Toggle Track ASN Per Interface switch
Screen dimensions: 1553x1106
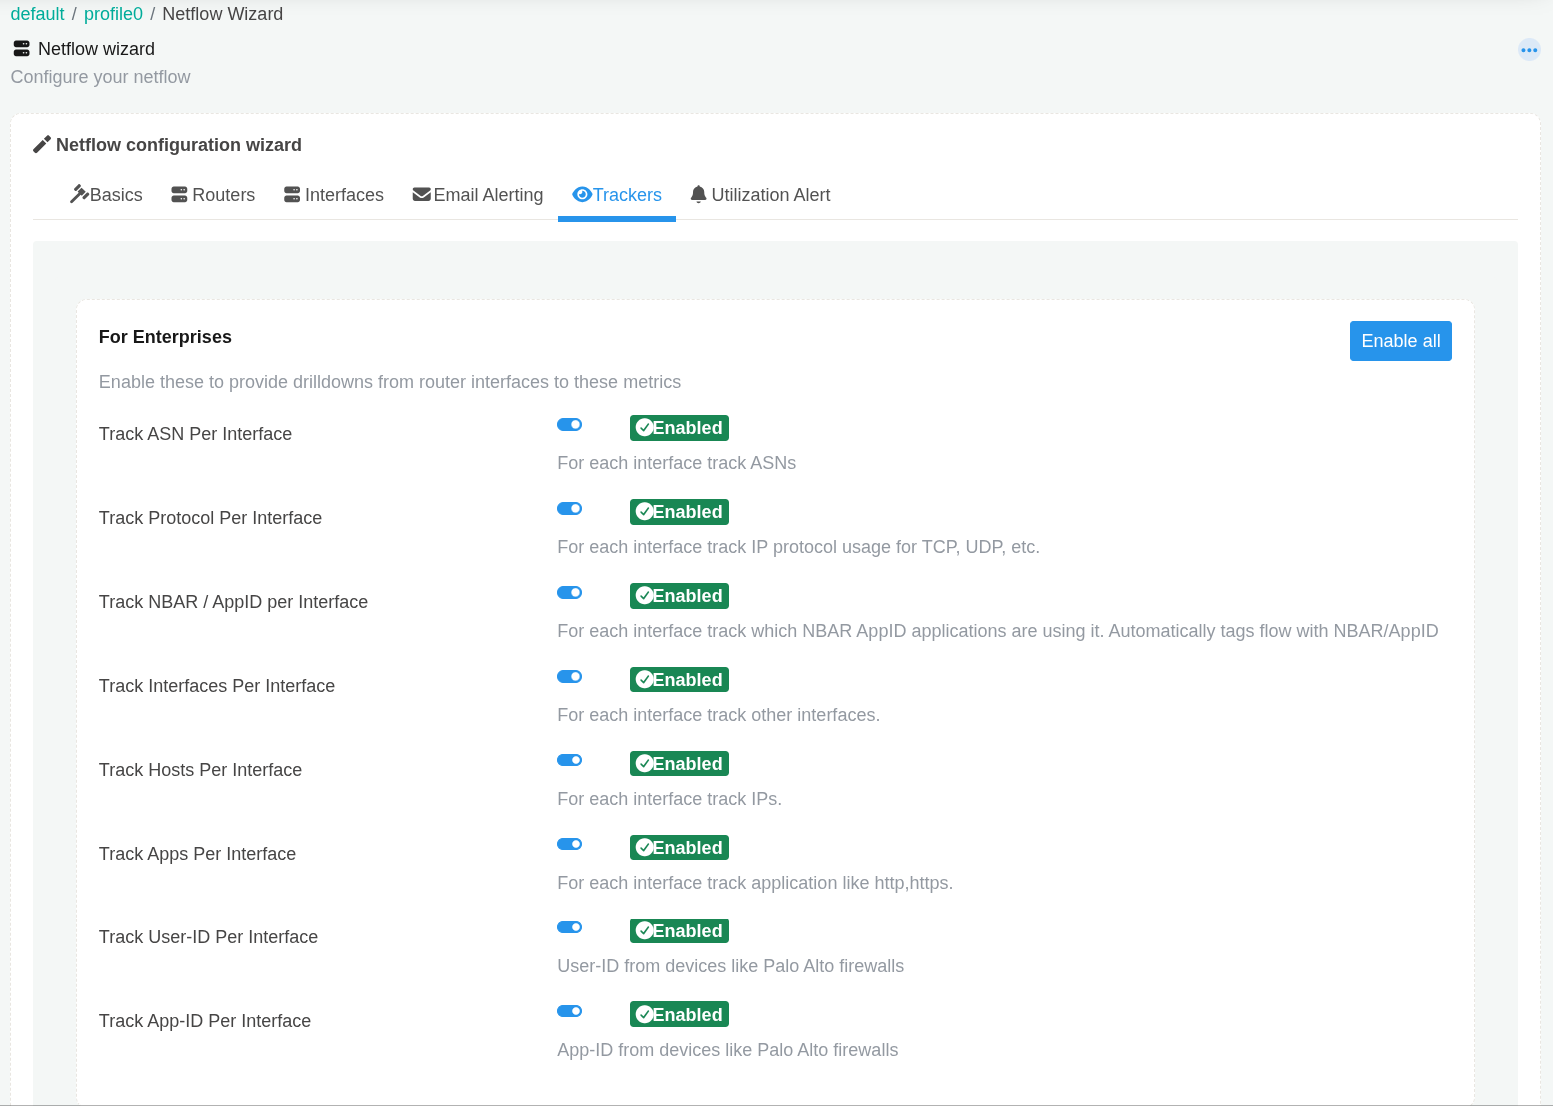pyautogui.click(x=570, y=425)
